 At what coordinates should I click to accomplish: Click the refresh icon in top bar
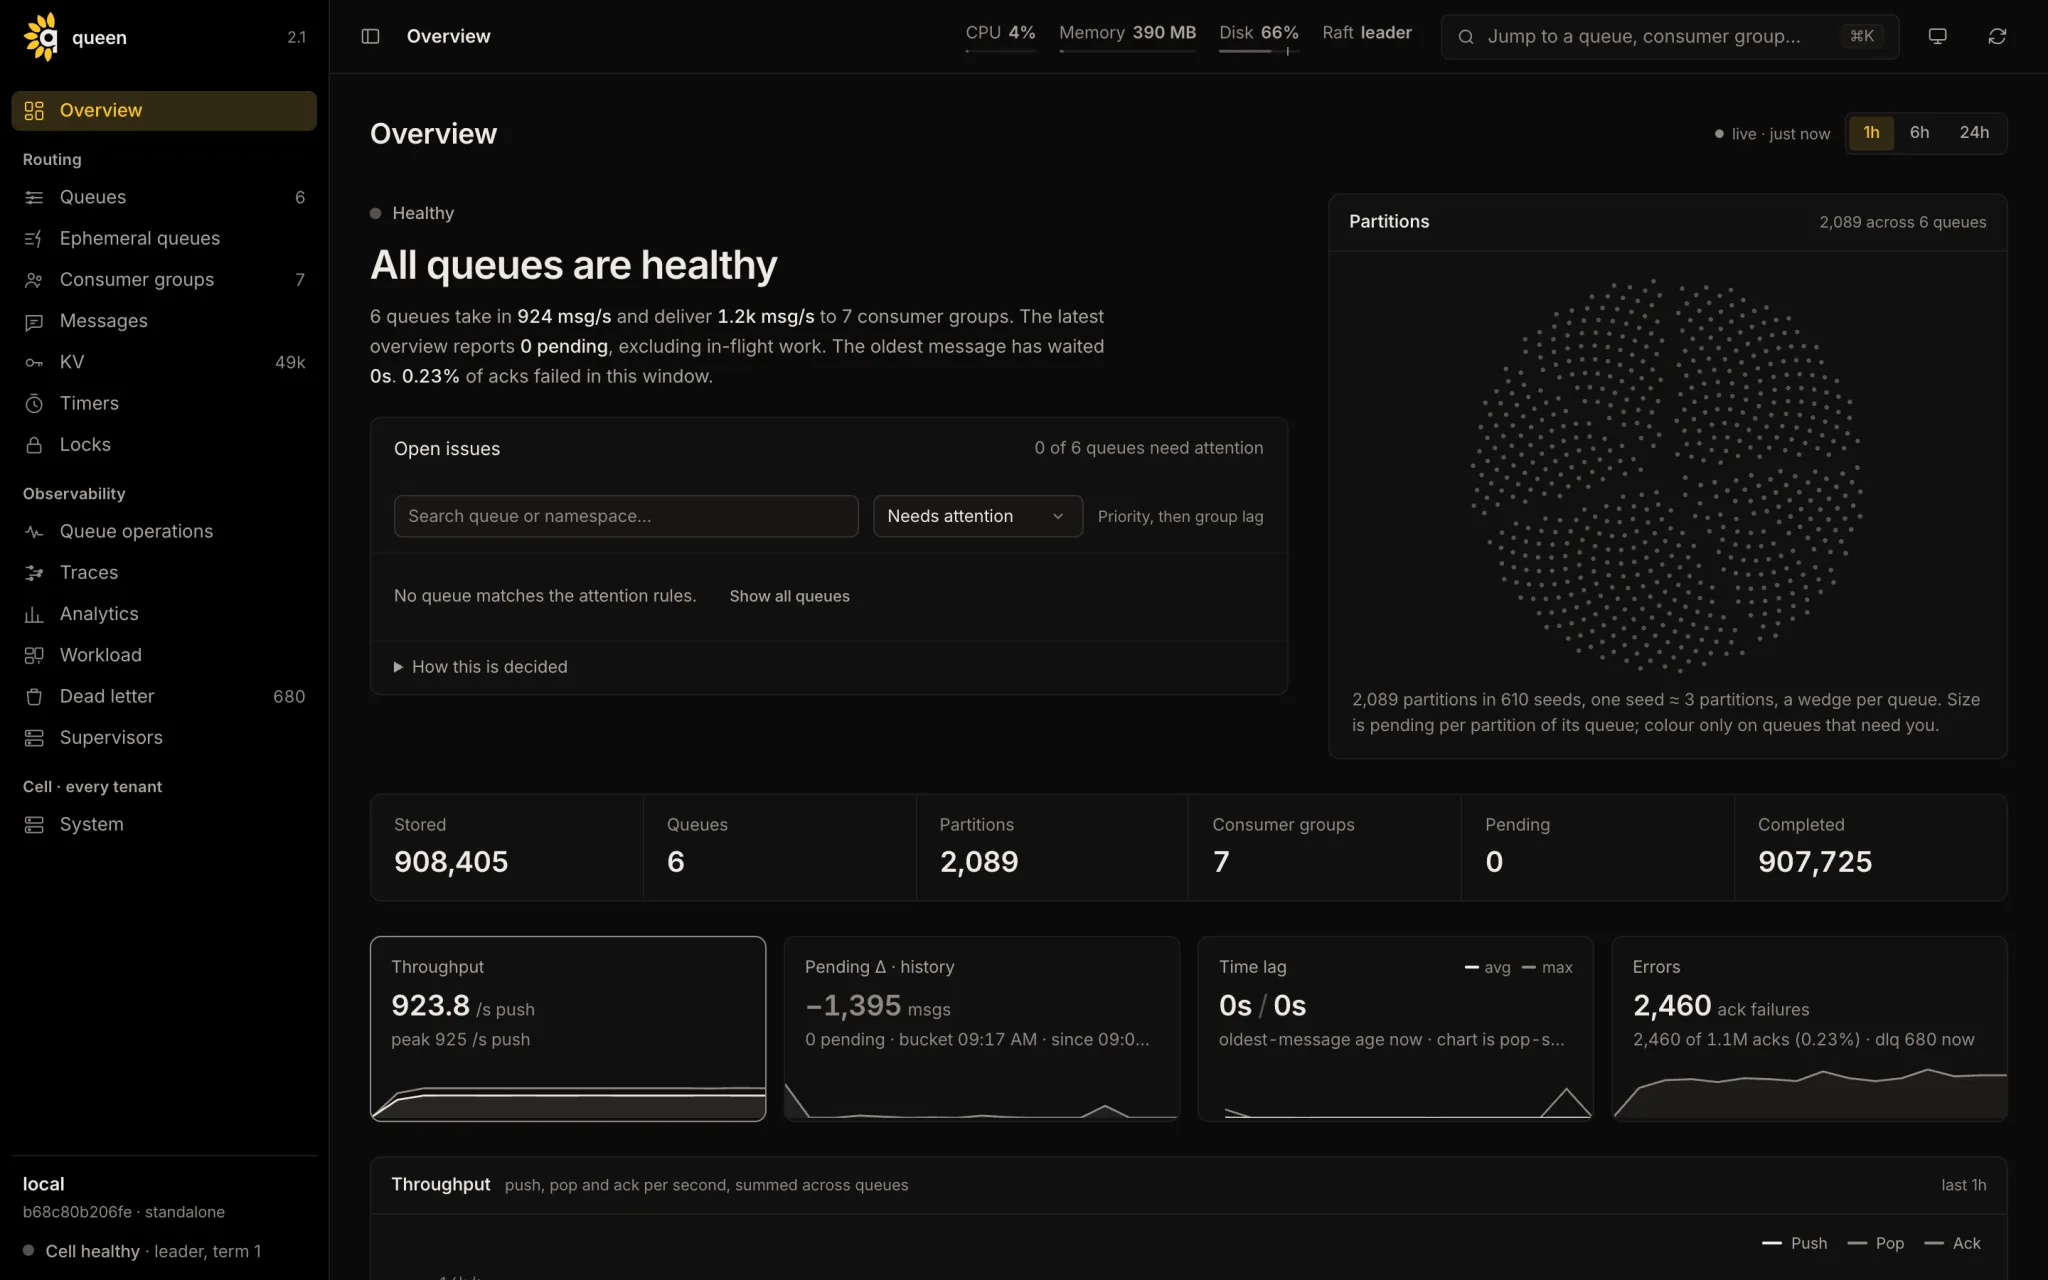click(1997, 36)
